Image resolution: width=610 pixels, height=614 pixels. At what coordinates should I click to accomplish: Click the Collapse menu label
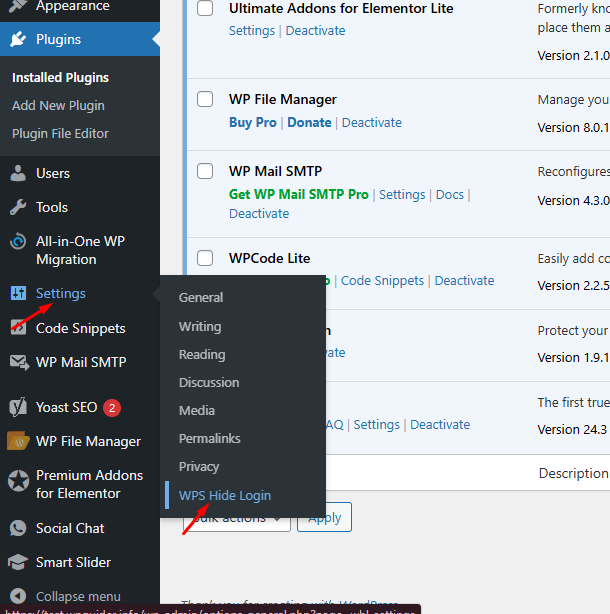coord(78,596)
